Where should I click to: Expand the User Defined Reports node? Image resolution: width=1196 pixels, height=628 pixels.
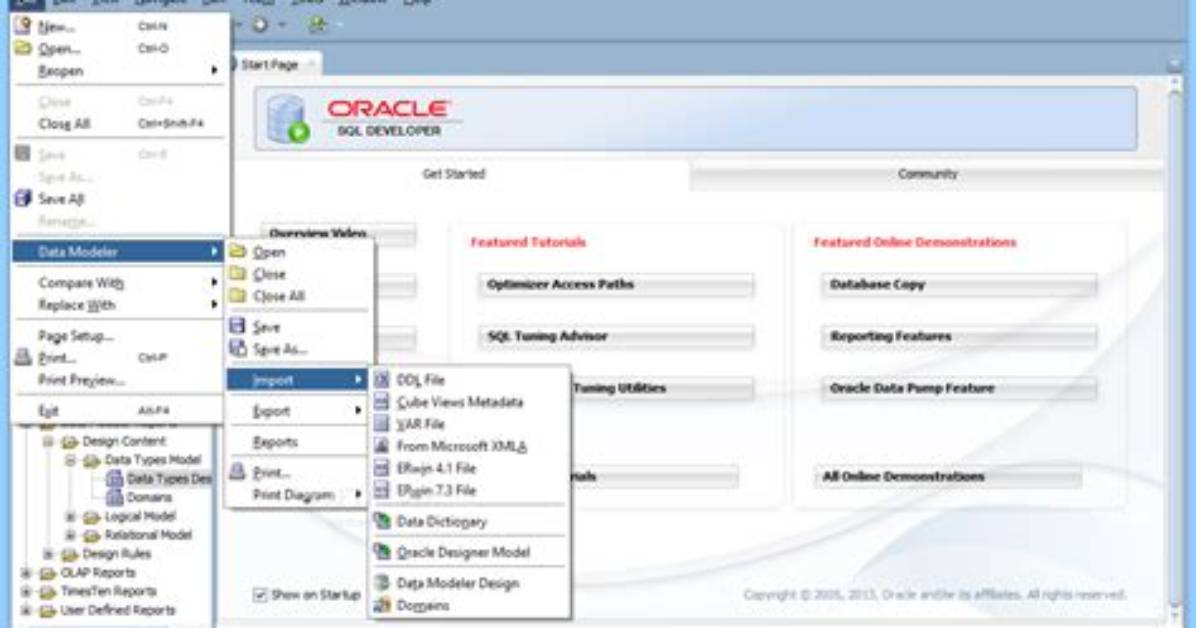click(x=26, y=610)
